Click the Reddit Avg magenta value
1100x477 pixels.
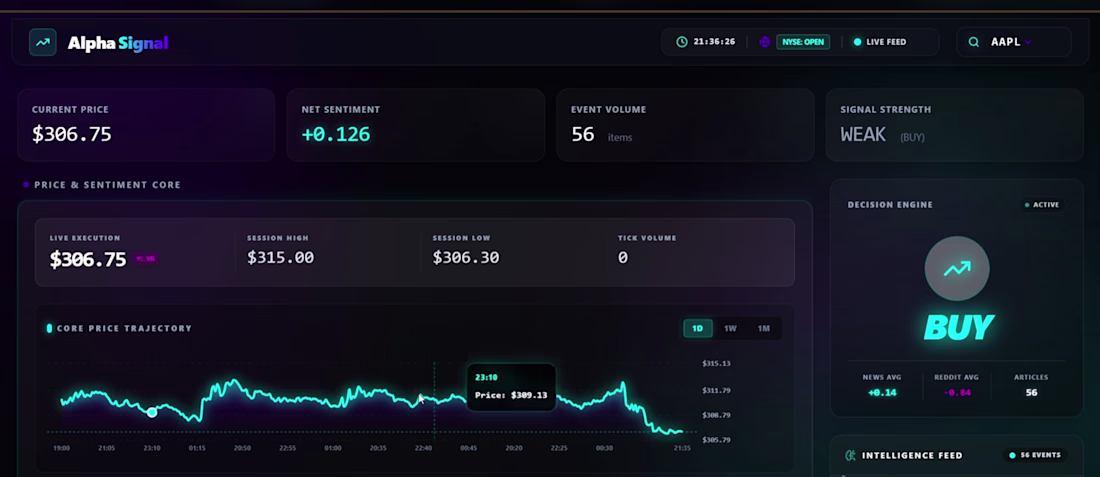coord(957,392)
